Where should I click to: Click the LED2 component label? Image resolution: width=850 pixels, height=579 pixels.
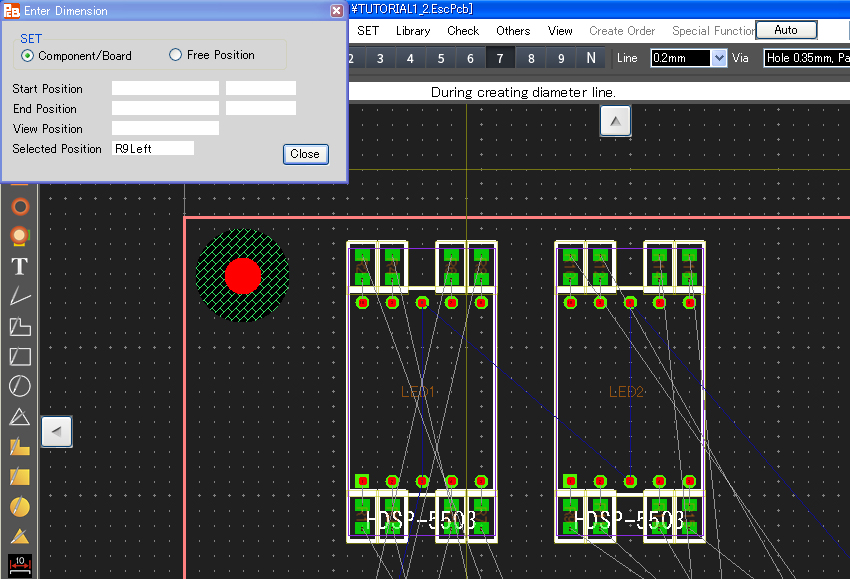(626, 391)
